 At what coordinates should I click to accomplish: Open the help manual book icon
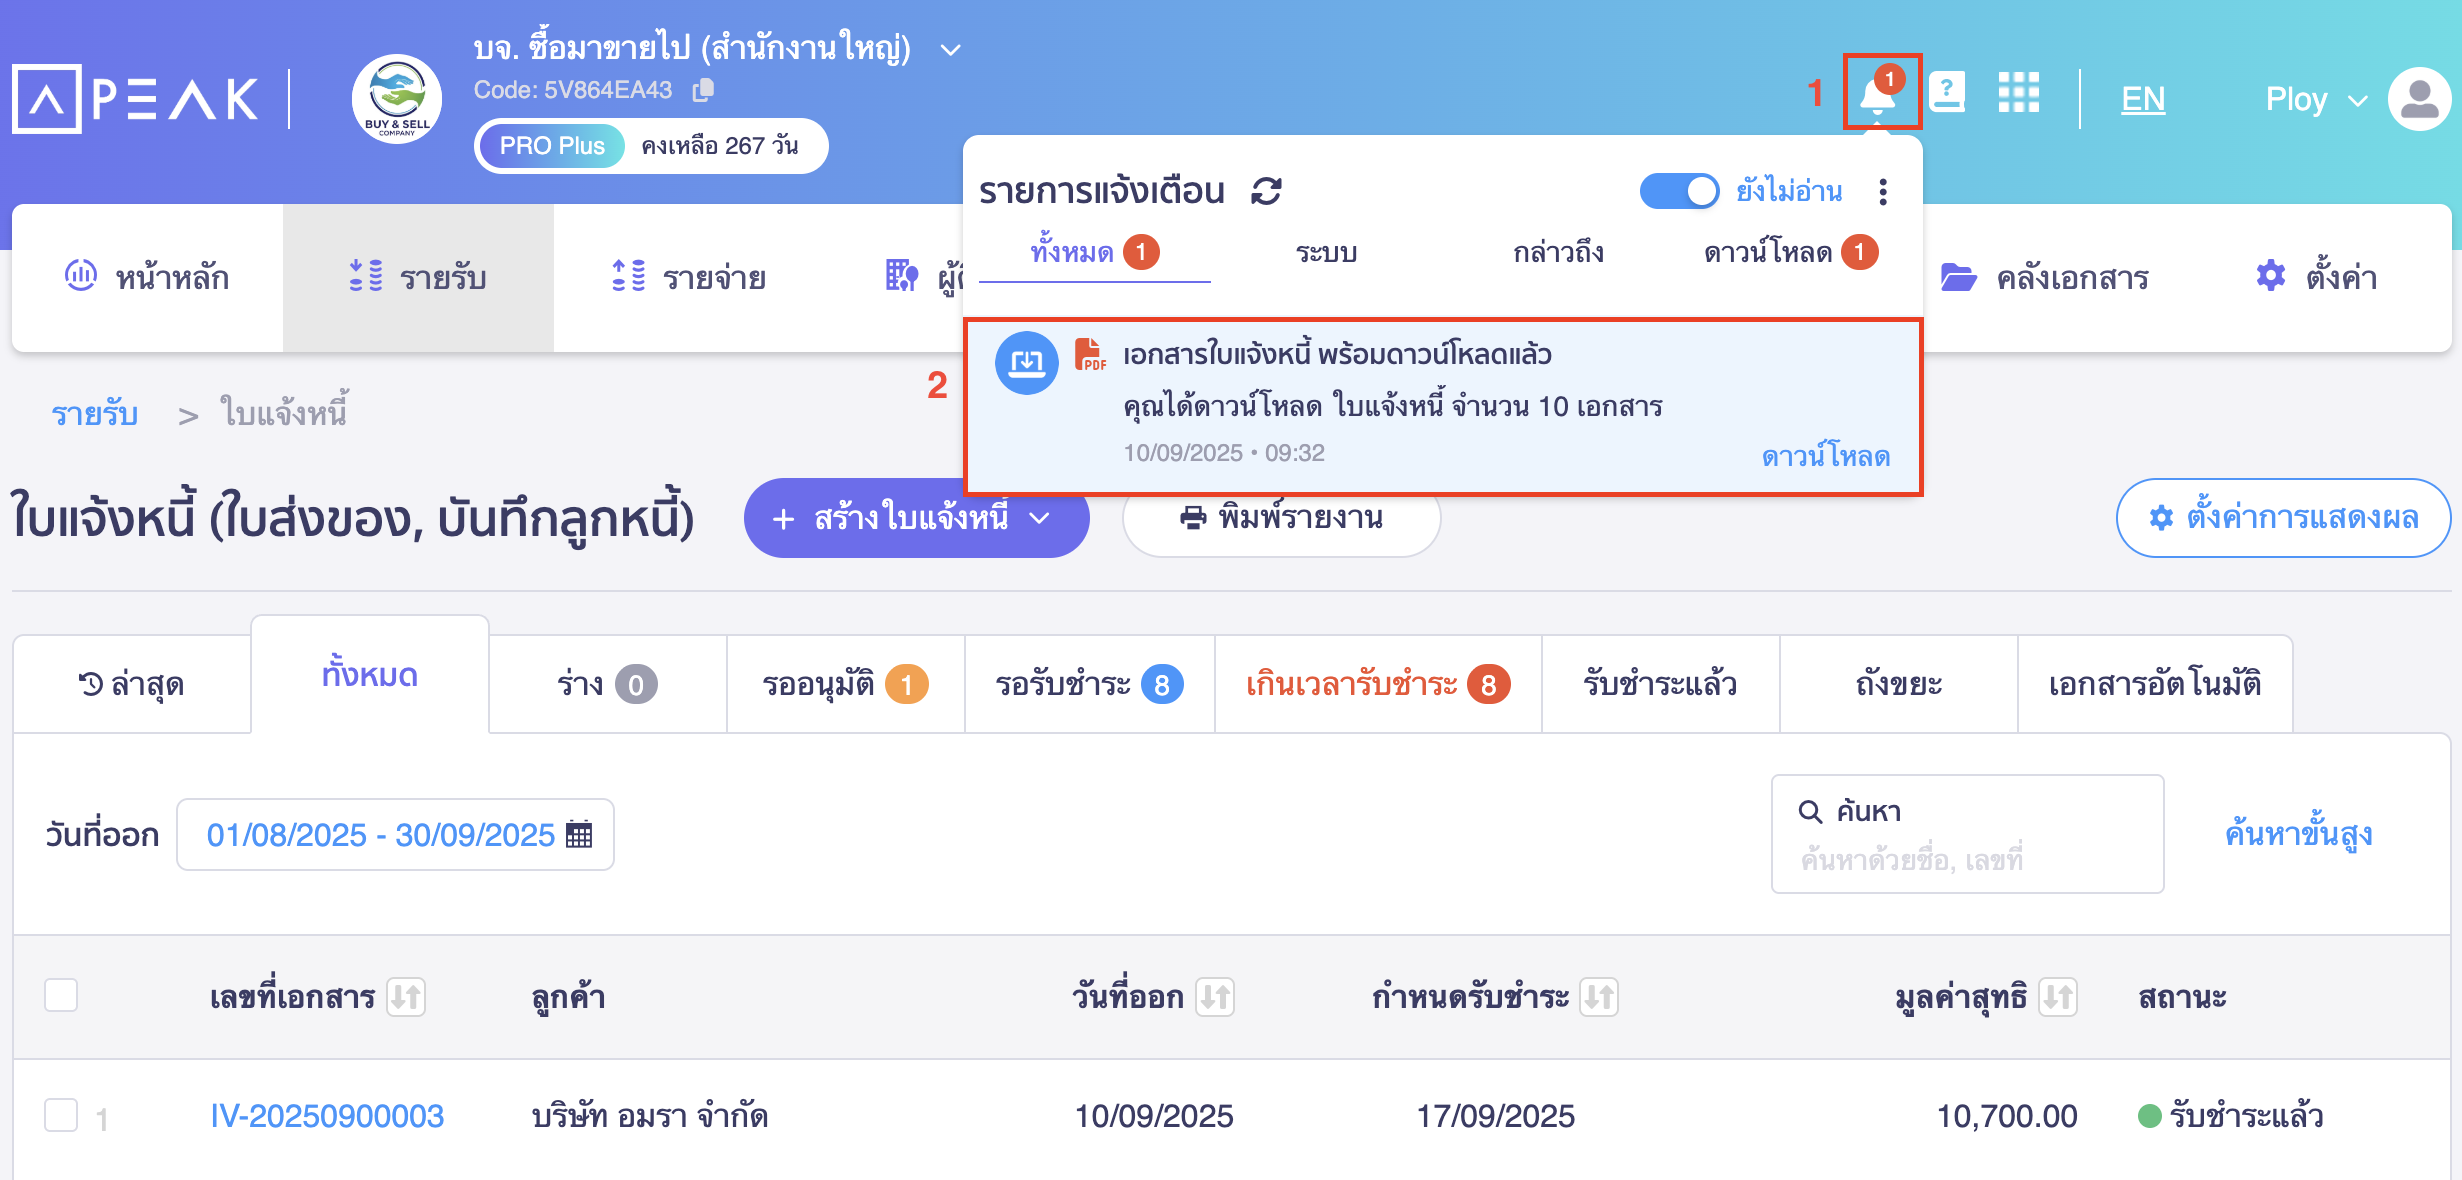(x=1947, y=93)
